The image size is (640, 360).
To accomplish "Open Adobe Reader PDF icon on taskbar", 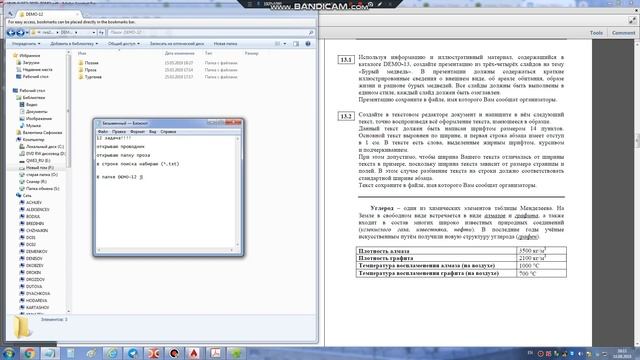I will (216, 353).
